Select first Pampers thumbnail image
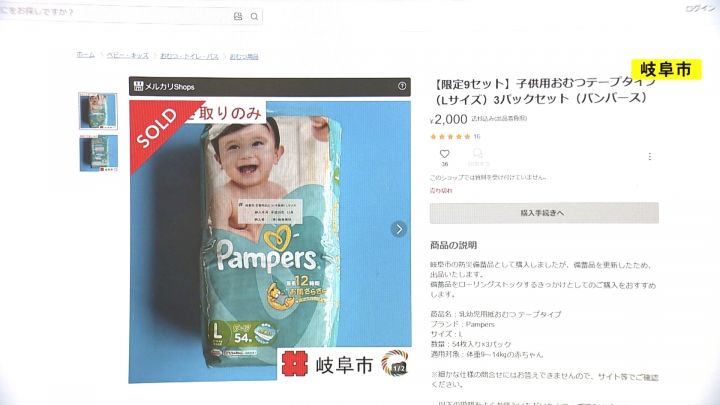This screenshot has height=405, width=720. click(x=98, y=111)
